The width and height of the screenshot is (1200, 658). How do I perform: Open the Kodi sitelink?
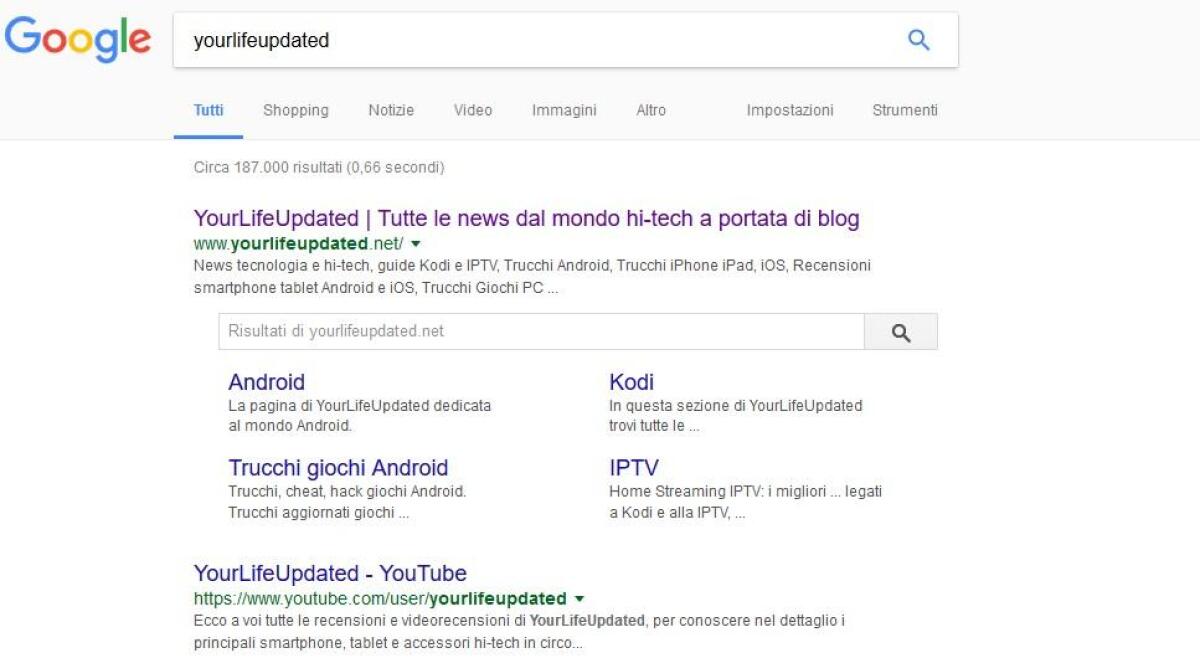[631, 382]
